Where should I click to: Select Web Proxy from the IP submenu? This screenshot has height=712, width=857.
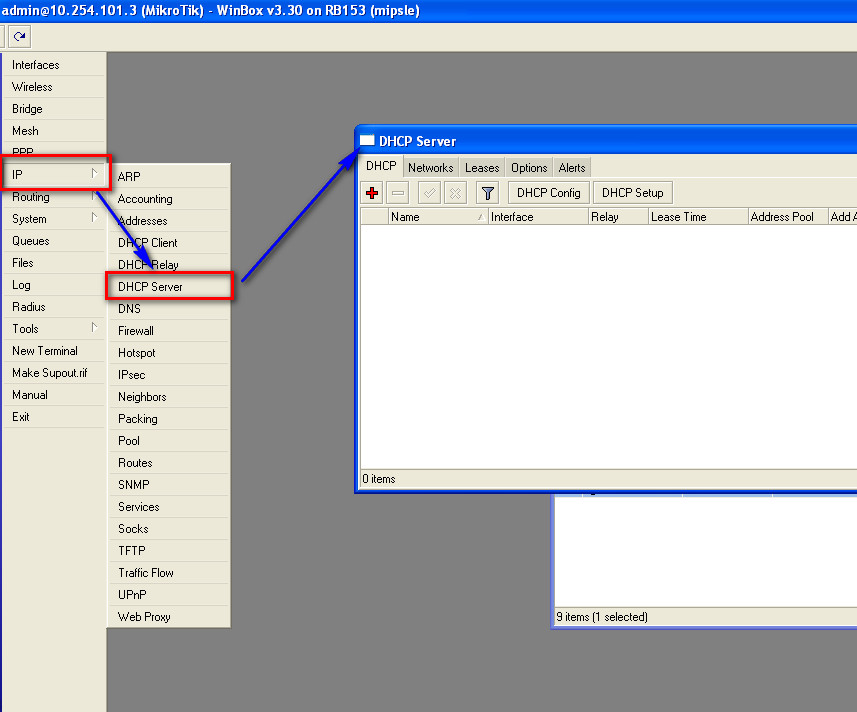point(169,616)
